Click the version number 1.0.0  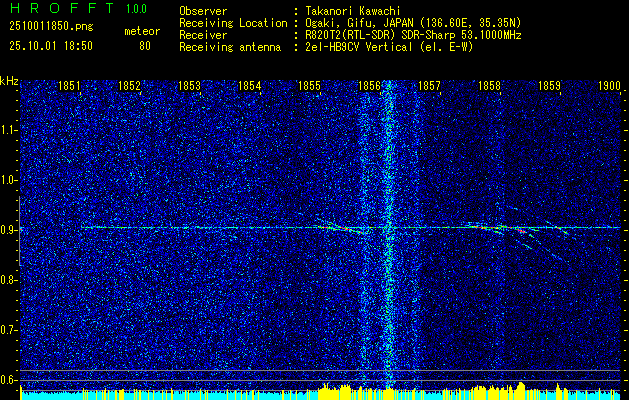pos(136,9)
